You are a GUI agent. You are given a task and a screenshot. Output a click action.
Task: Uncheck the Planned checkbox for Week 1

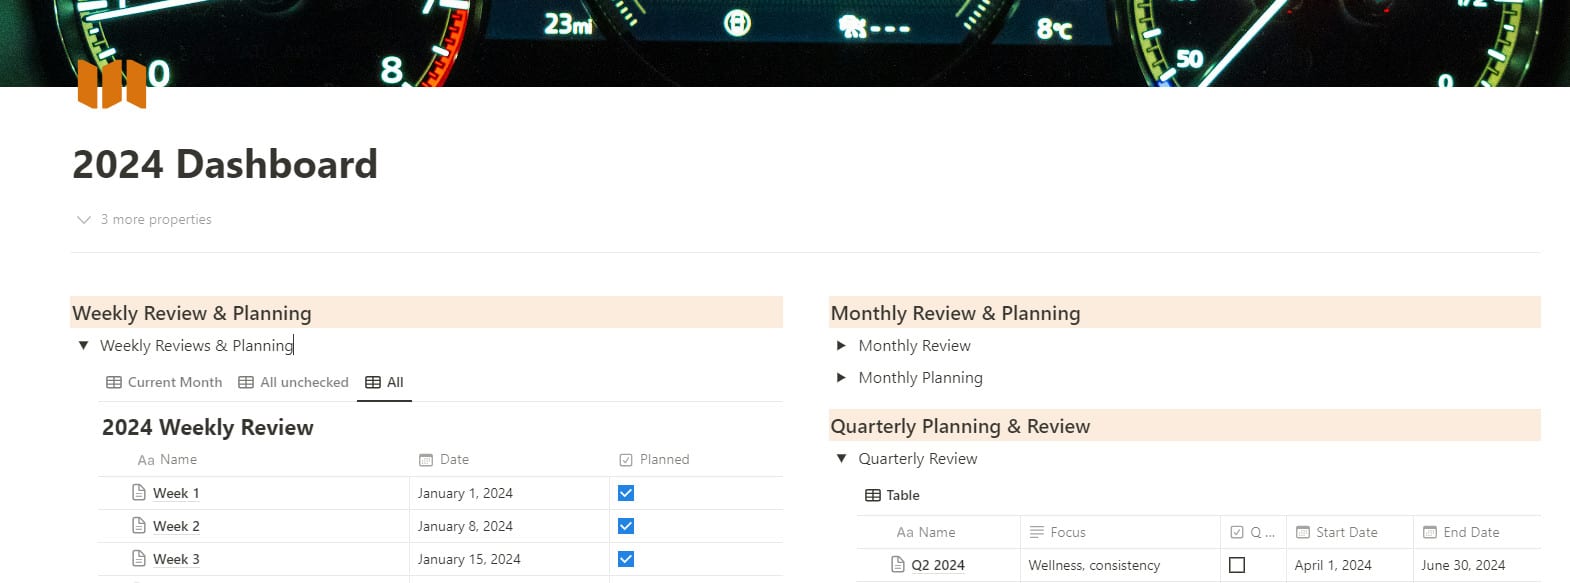pos(626,493)
